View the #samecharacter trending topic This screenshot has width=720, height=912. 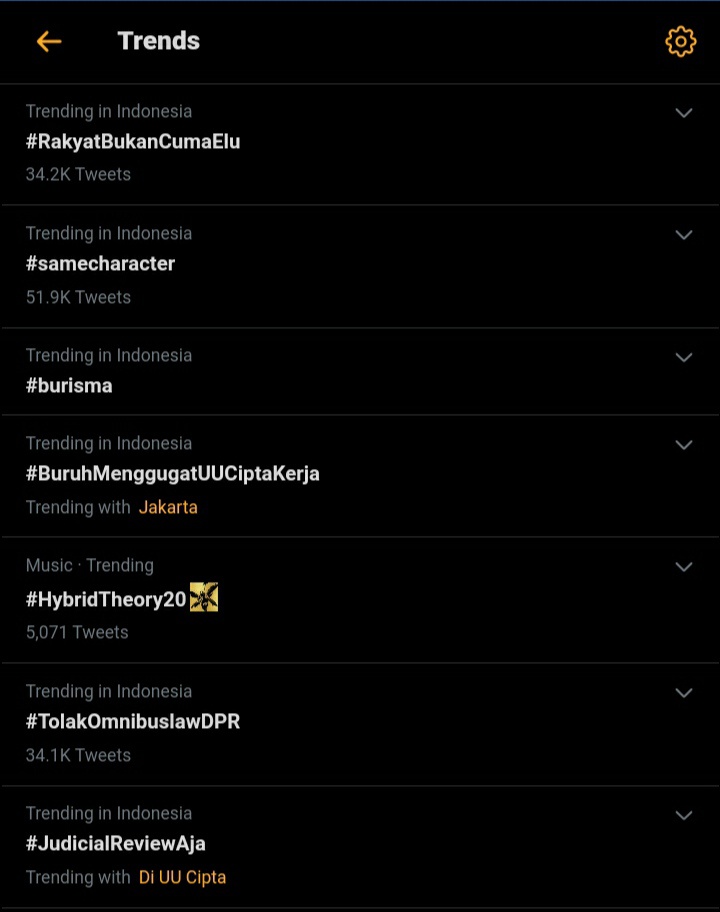coord(100,264)
